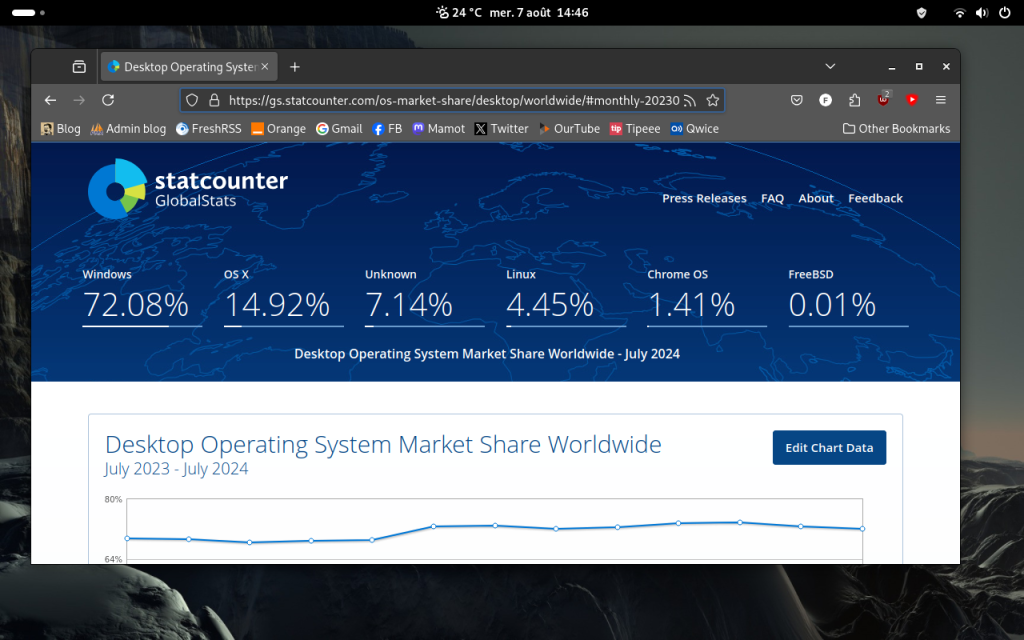Close the Desktop Operating System tab
This screenshot has width=1024, height=640.
coord(264,67)
